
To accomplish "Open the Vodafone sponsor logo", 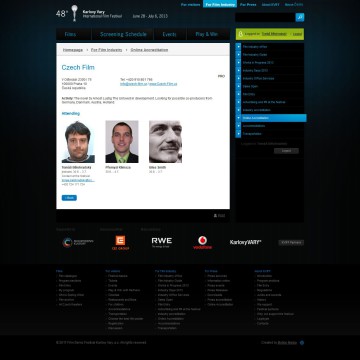I will [x=202, y=243].
